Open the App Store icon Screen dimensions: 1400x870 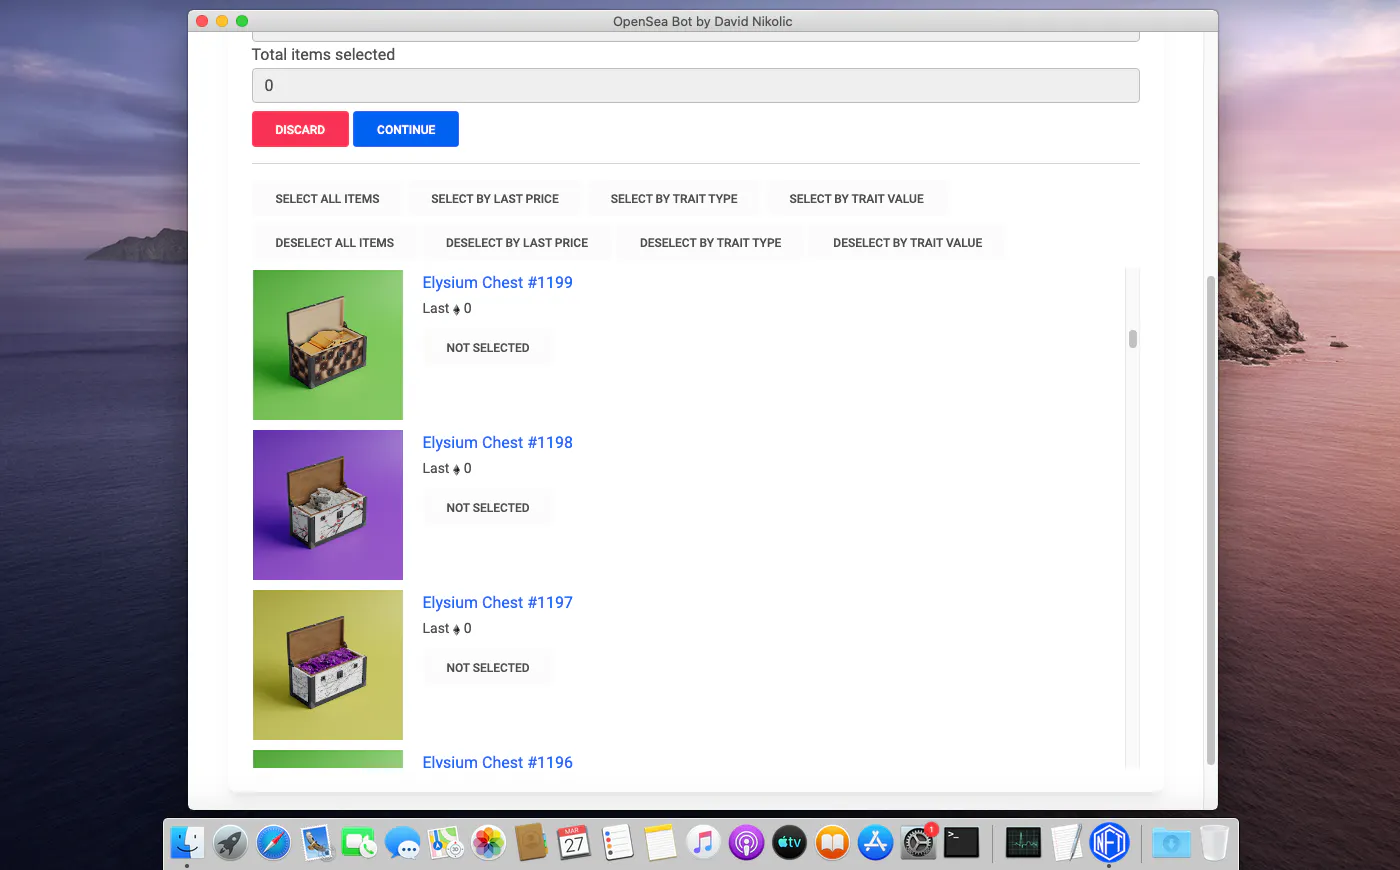pos(875,843)
